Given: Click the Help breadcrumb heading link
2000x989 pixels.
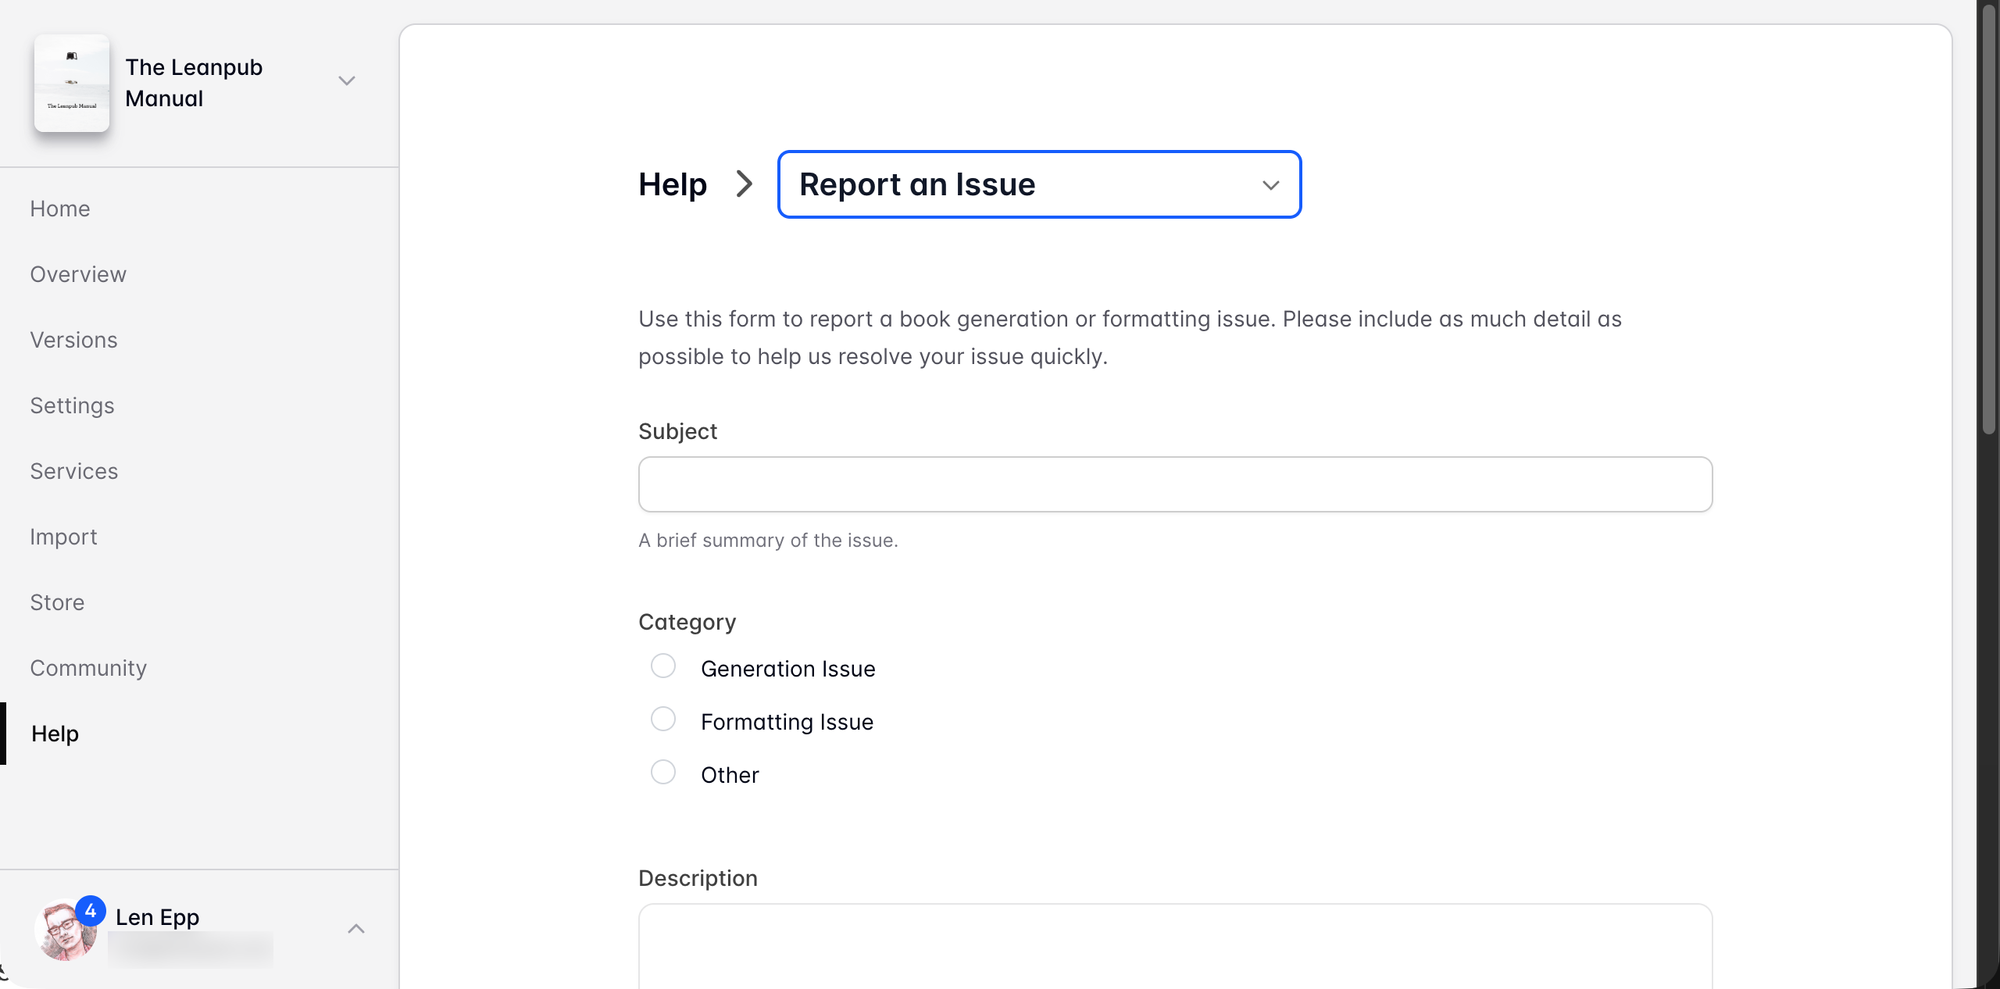Looking at the screenshot, I should click(672, 185).
